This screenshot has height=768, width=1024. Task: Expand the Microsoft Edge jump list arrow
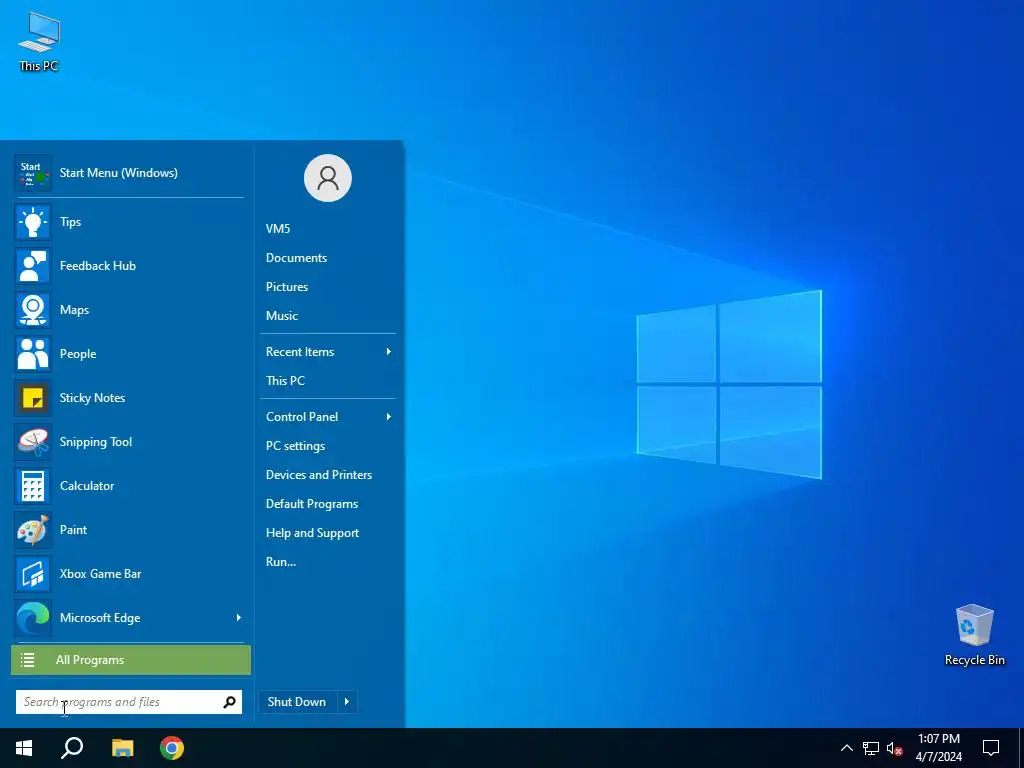[238, 618]
